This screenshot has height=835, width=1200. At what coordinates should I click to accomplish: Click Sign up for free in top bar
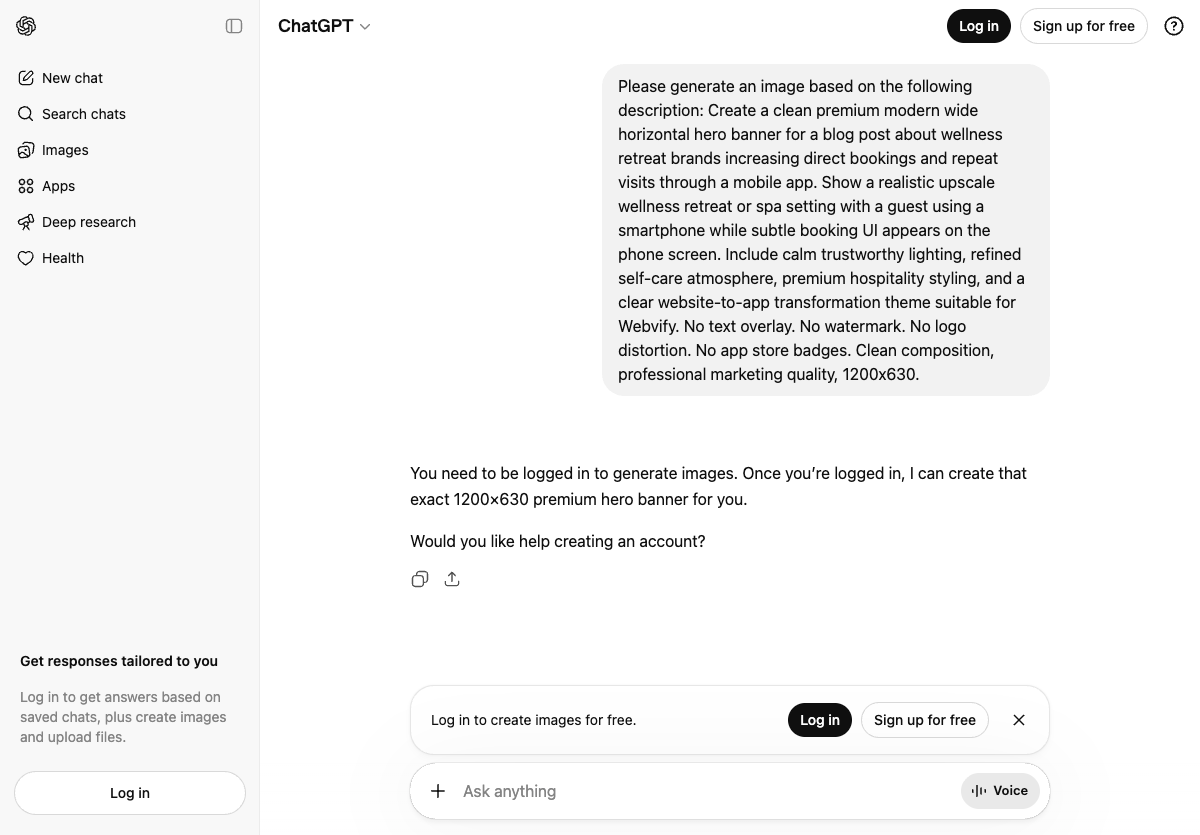tap(1083, 26)
